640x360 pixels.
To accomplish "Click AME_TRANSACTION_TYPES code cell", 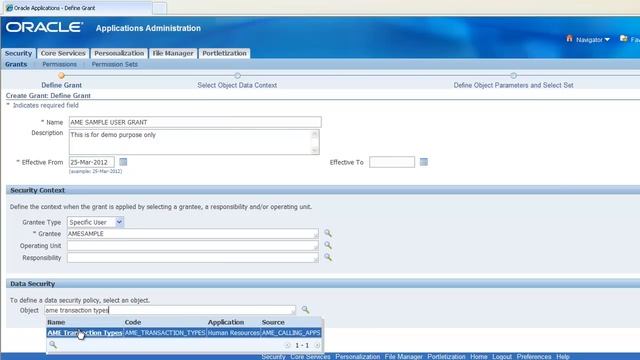I will (165, 333).
